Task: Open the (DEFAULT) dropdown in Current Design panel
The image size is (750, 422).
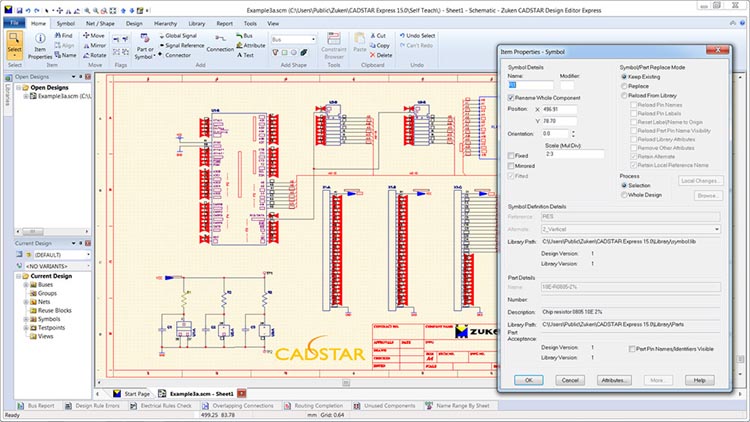Action: click(x=88, y=255)
